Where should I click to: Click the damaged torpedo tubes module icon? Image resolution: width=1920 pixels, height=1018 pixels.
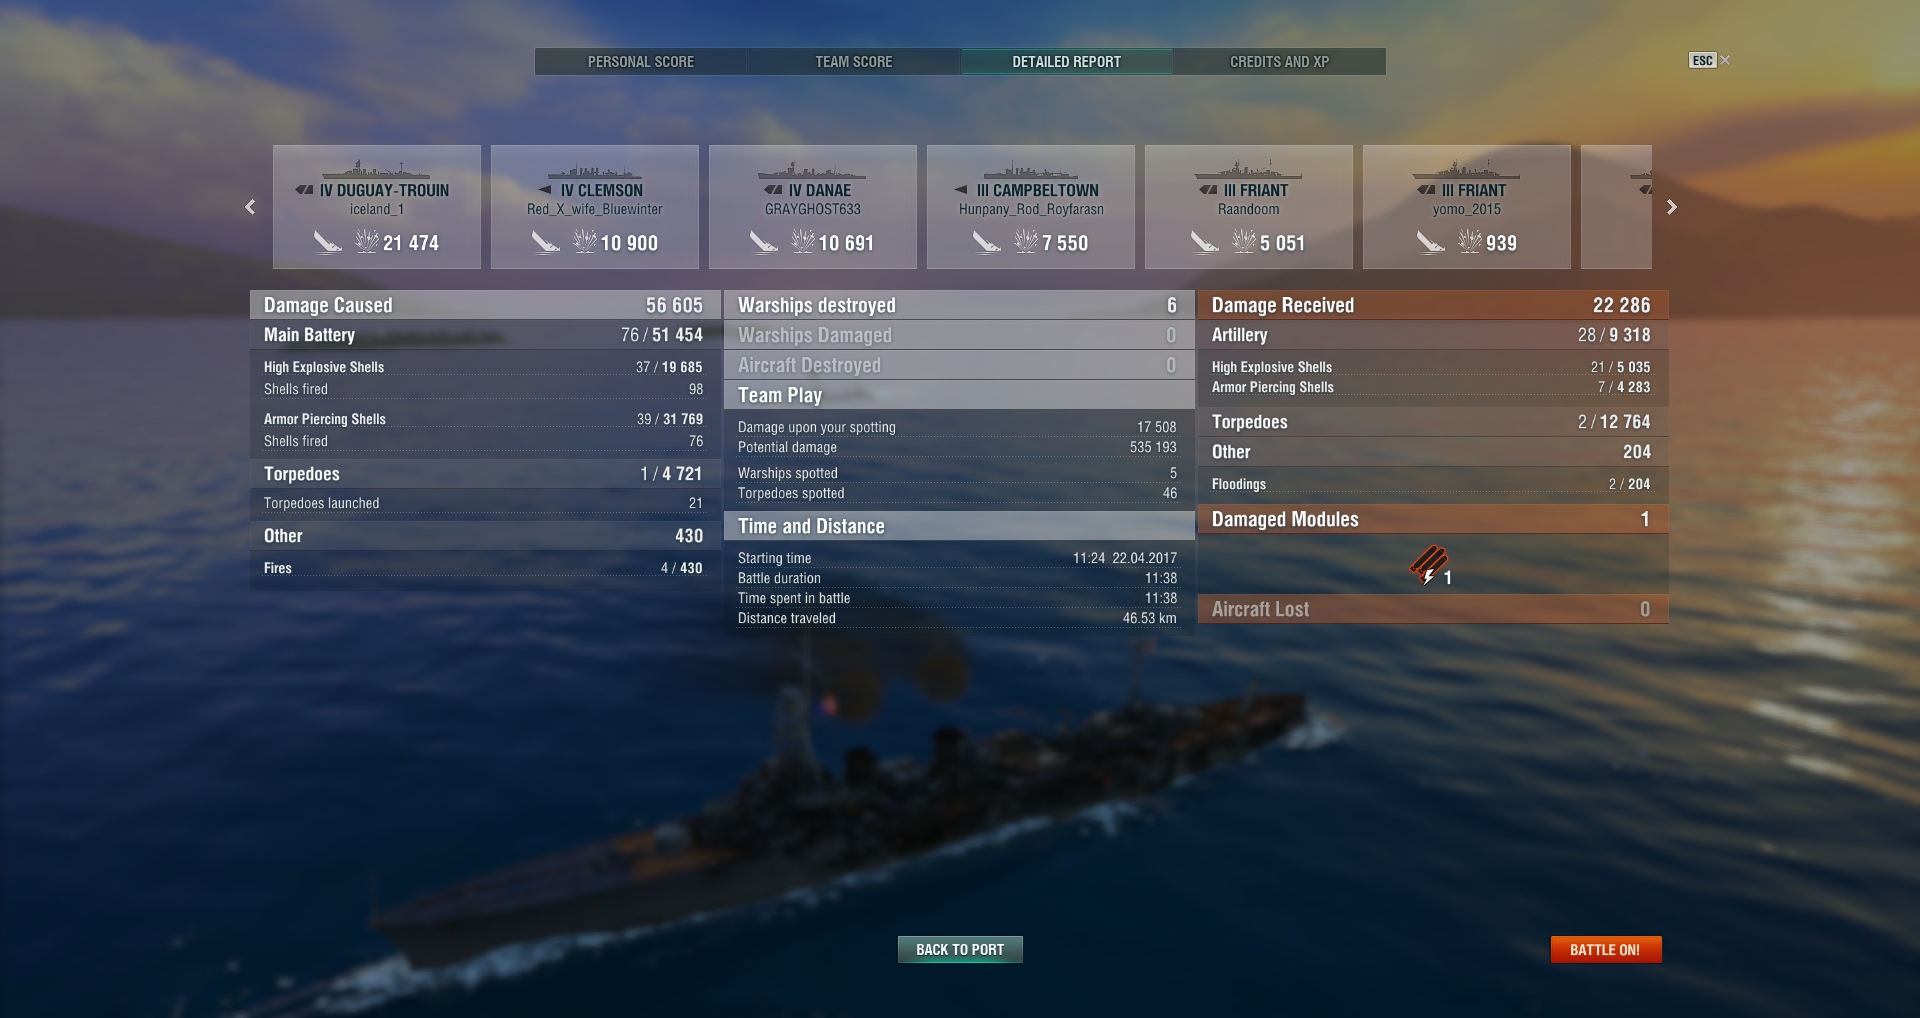1429,565
